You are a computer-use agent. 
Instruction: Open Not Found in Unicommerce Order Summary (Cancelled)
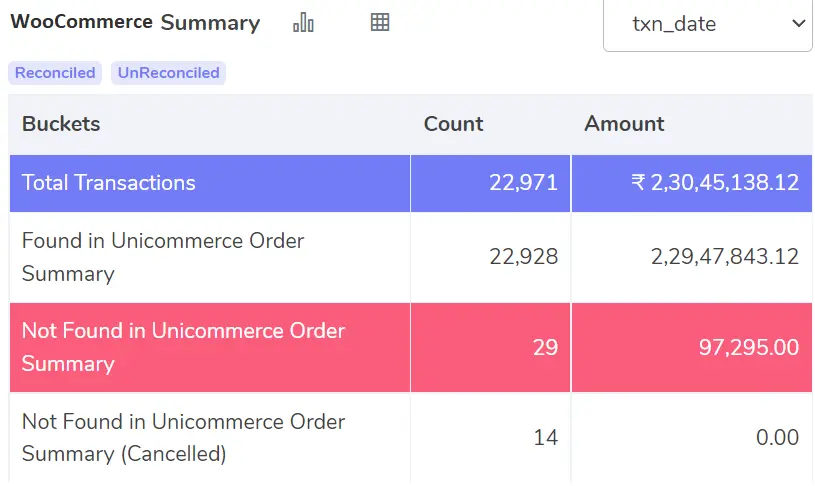coord(411,438)
